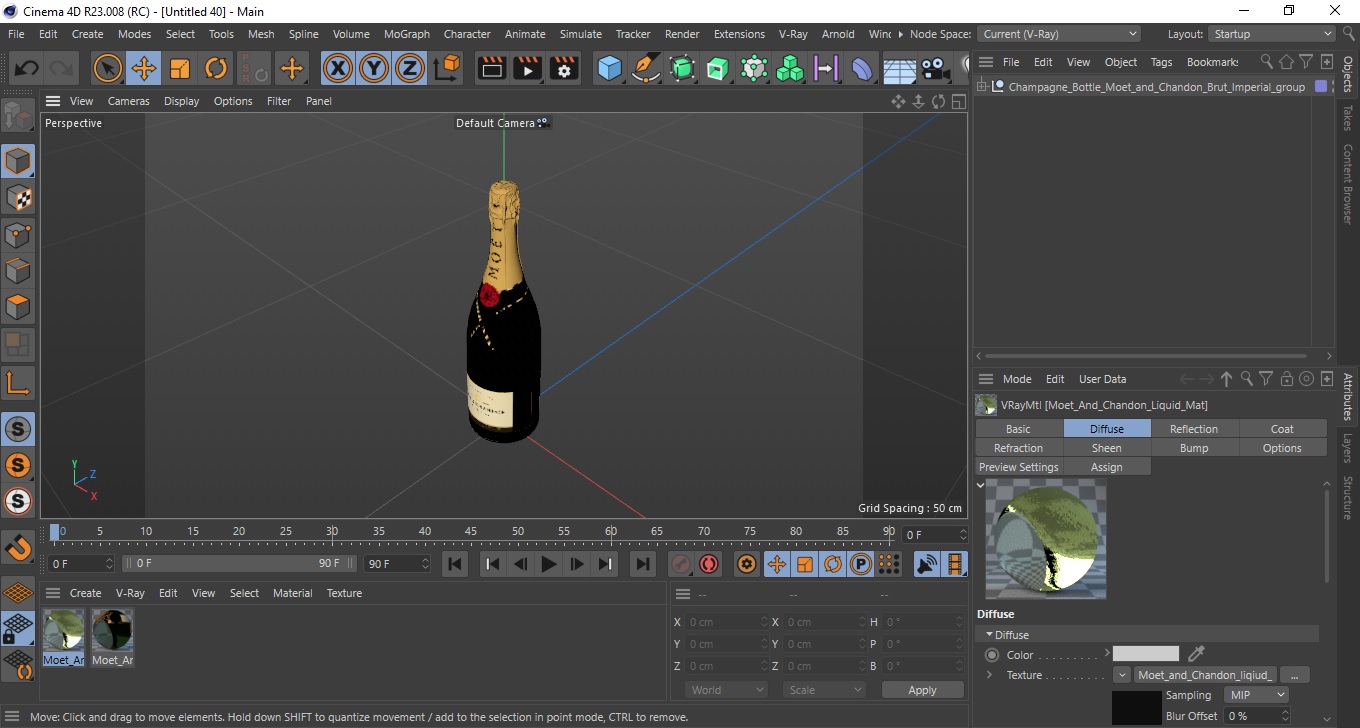
Task: Toggle animation sound playback
Action: coord(928,564)
